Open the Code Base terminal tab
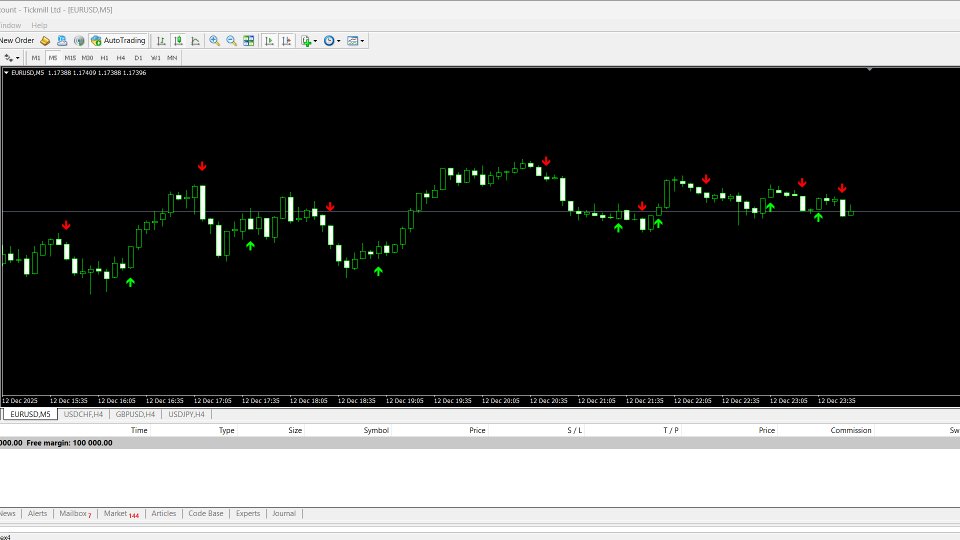 (x=206, y=514)
